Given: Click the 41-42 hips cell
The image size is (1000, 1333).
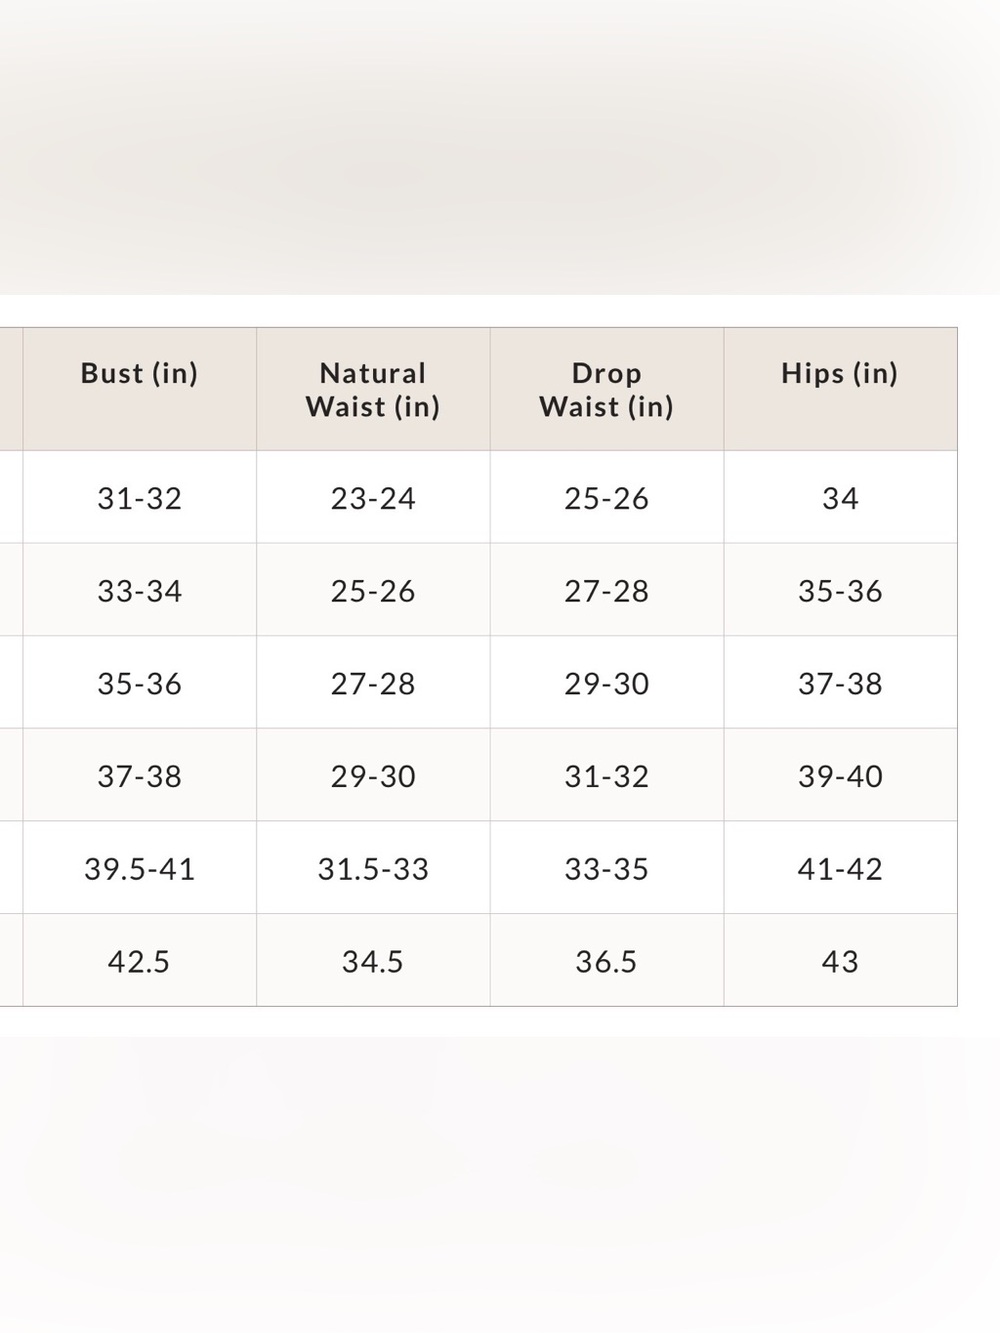Looking at the screenshot, I should (x=840, y=868).
